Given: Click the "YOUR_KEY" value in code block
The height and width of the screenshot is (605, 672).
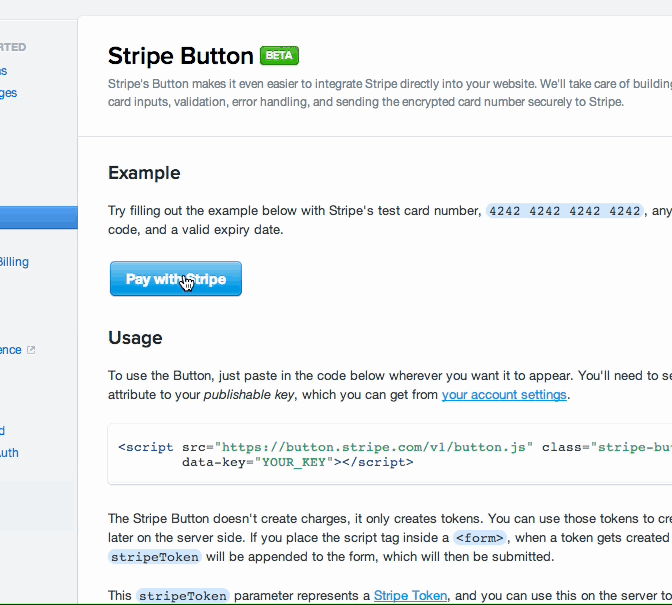Looking at the screenshot, I should click(x=294, y=462).
